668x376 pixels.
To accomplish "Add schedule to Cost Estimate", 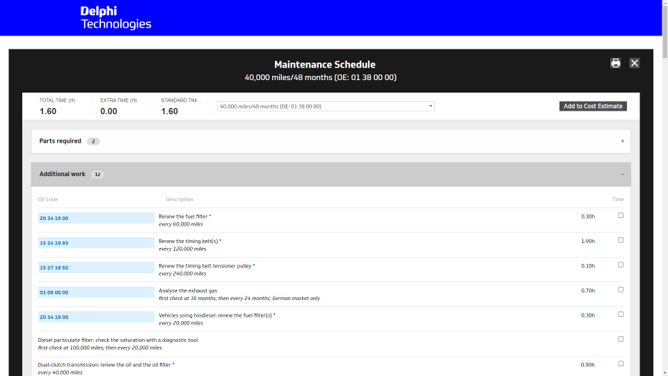I will (x=593, y=106).
